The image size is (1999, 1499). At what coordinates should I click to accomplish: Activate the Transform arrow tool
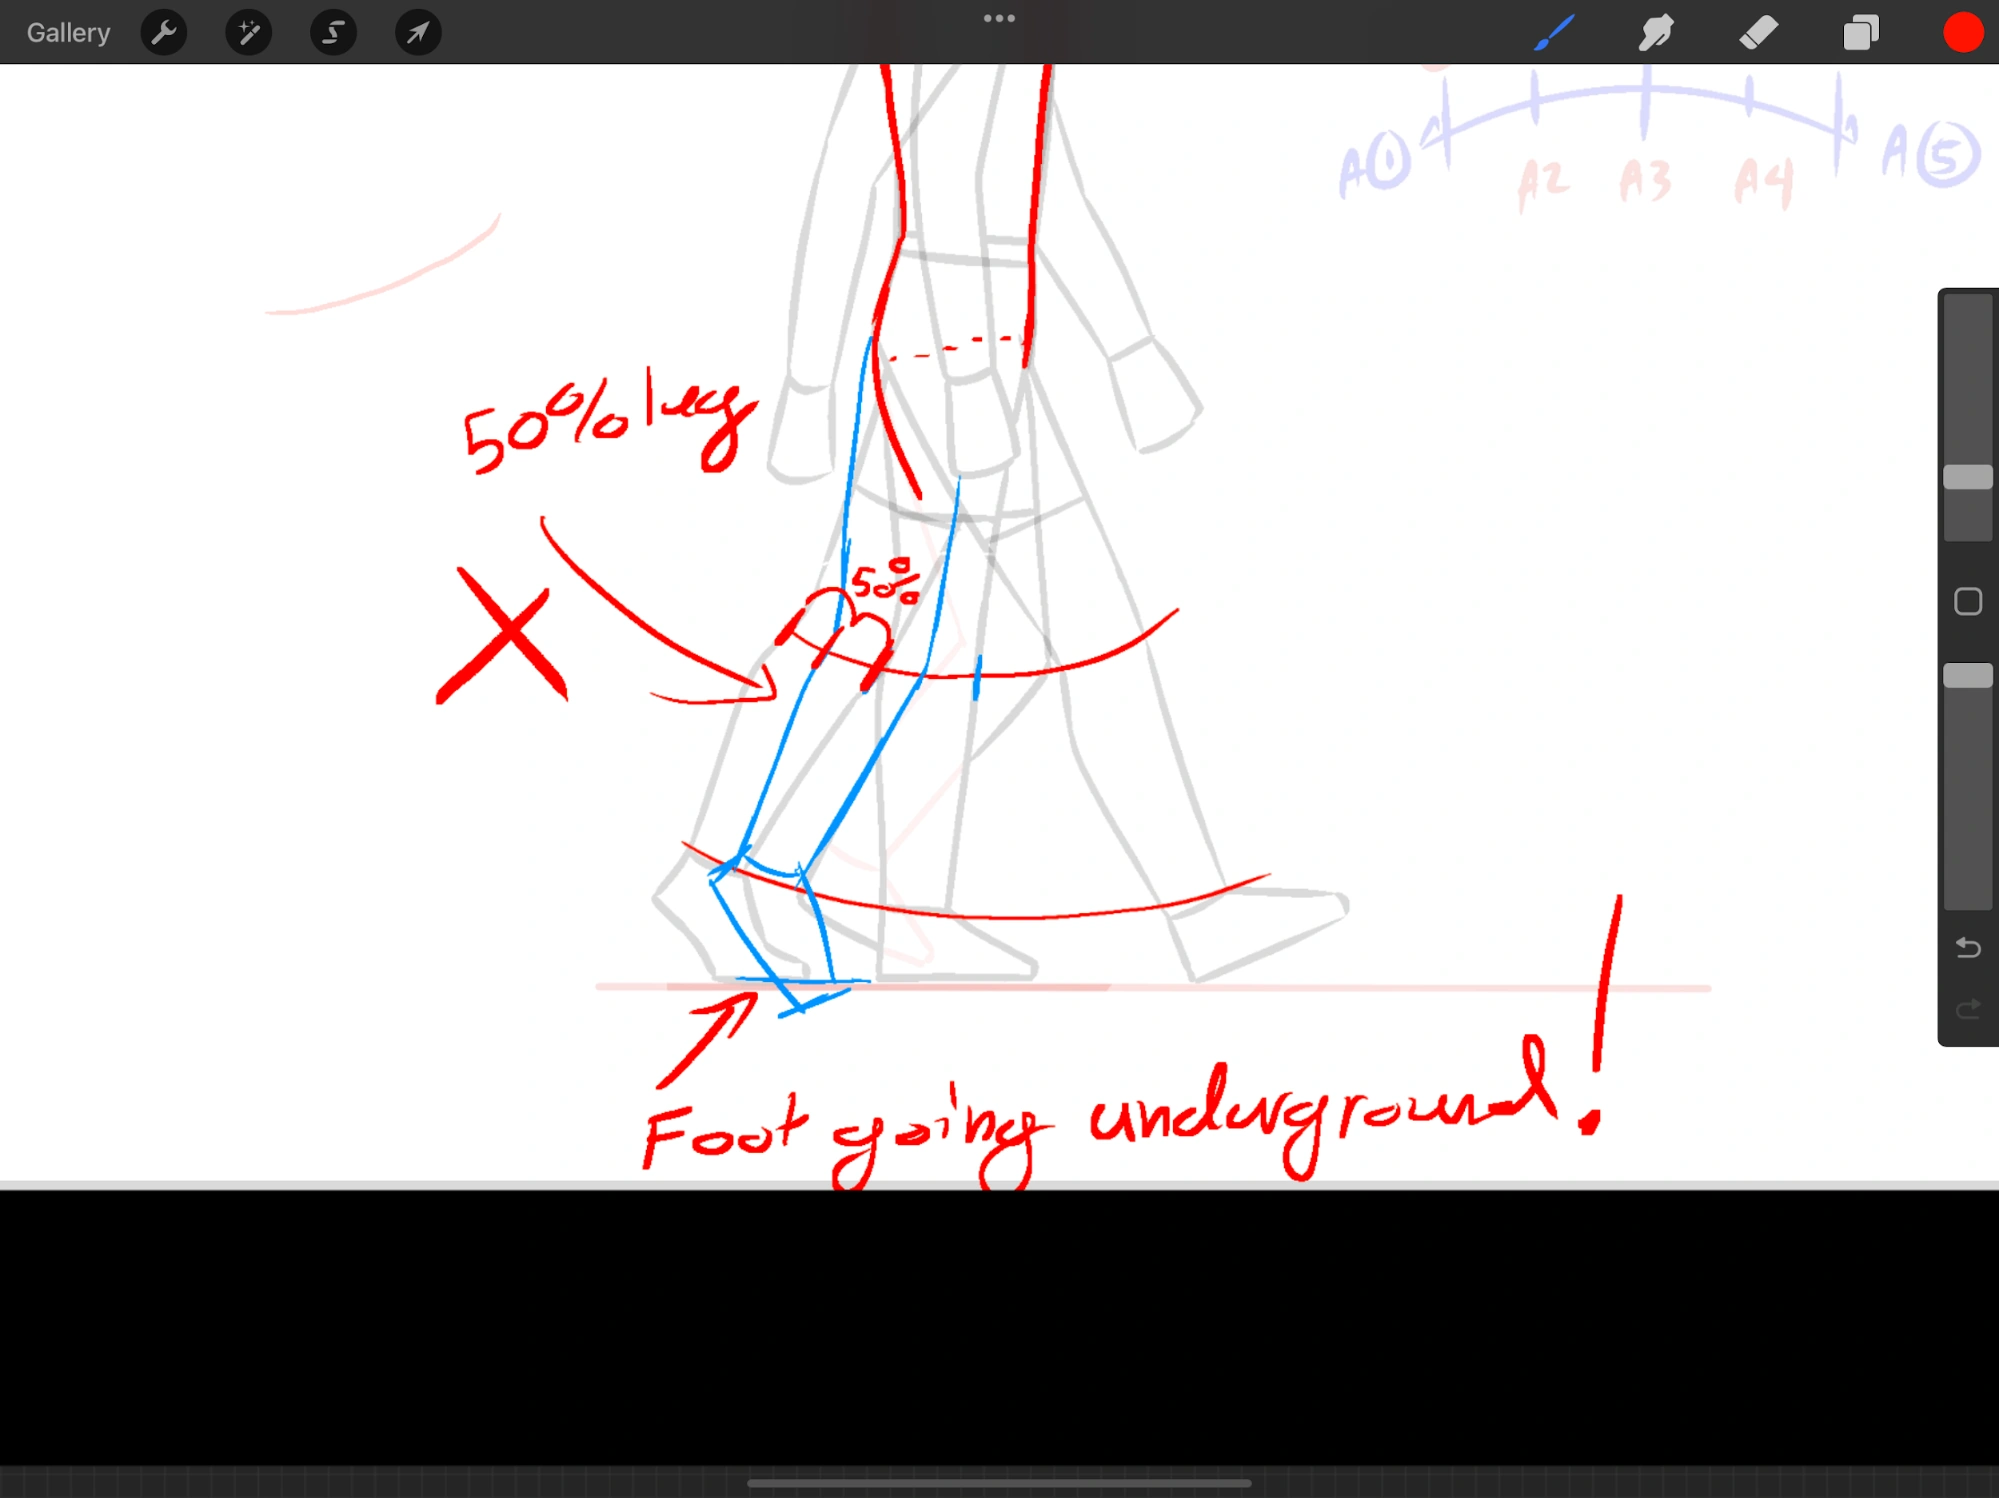418,33
